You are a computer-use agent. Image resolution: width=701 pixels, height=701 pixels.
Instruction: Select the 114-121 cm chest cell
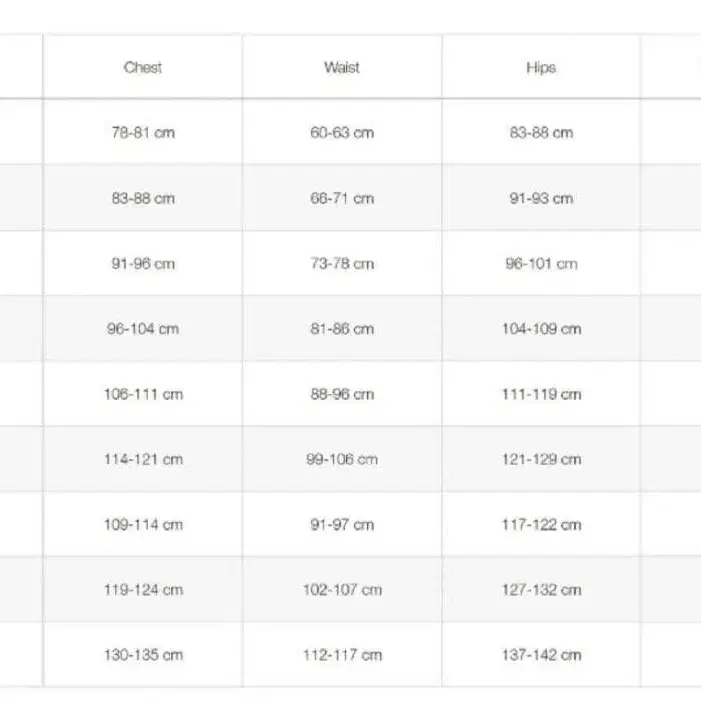[143, 460]
